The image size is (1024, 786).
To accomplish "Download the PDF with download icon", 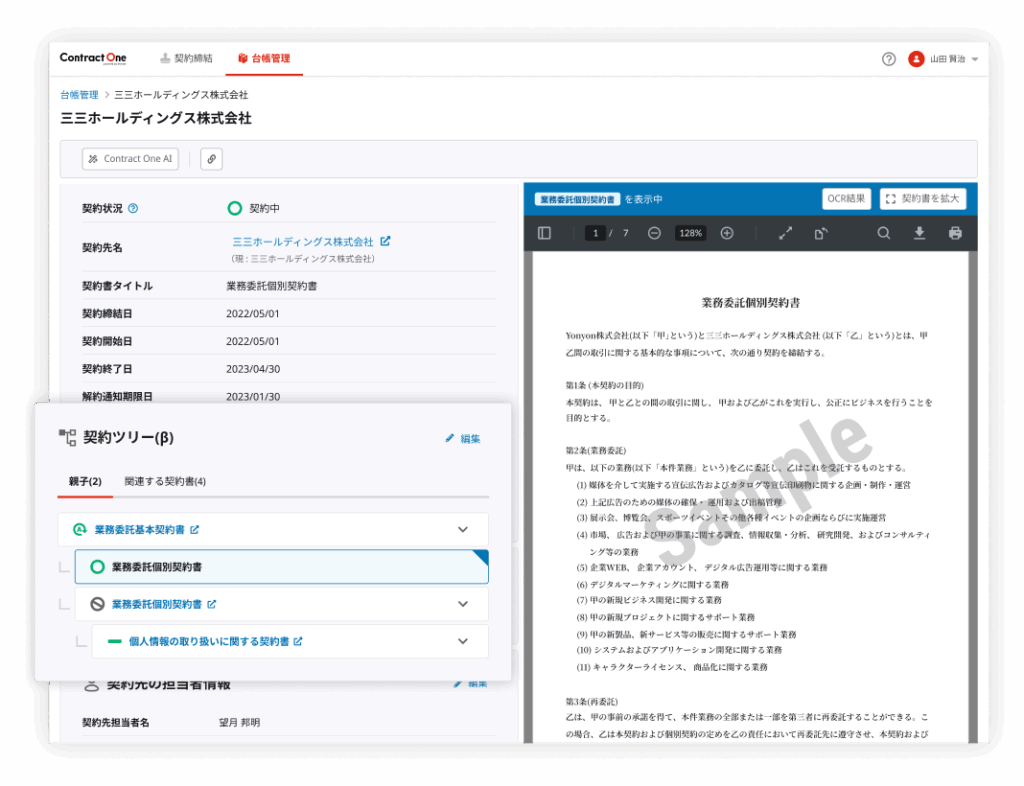I will [x=920, y=233].
